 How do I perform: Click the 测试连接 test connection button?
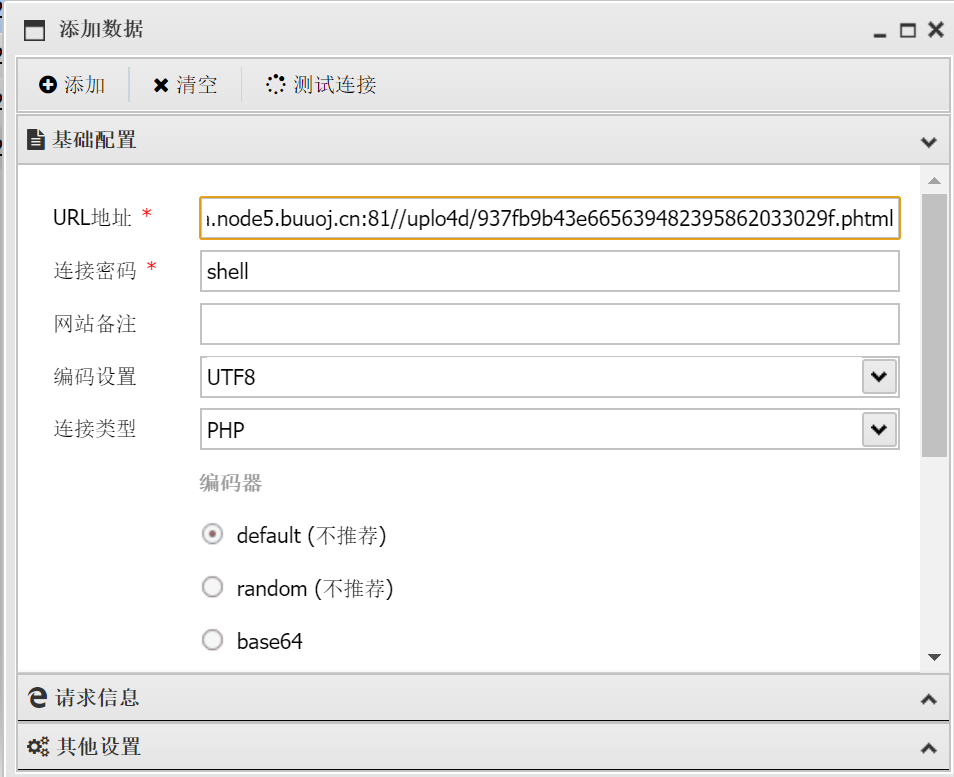pyautogui.click(x=321, y=85)
